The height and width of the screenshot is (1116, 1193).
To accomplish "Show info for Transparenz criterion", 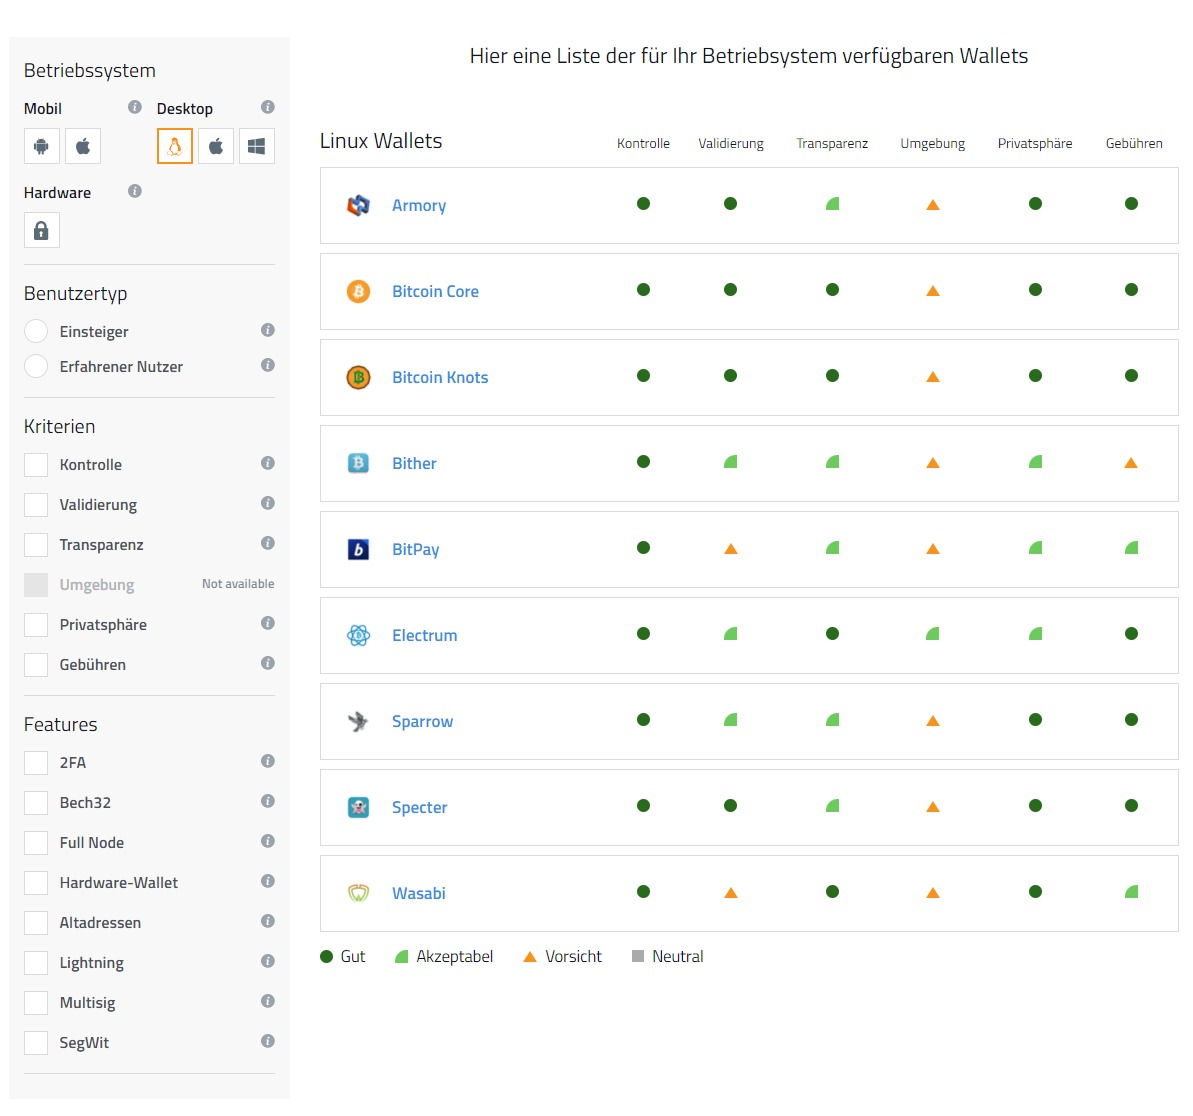I will pyautogui.click(x=268, y=543).
